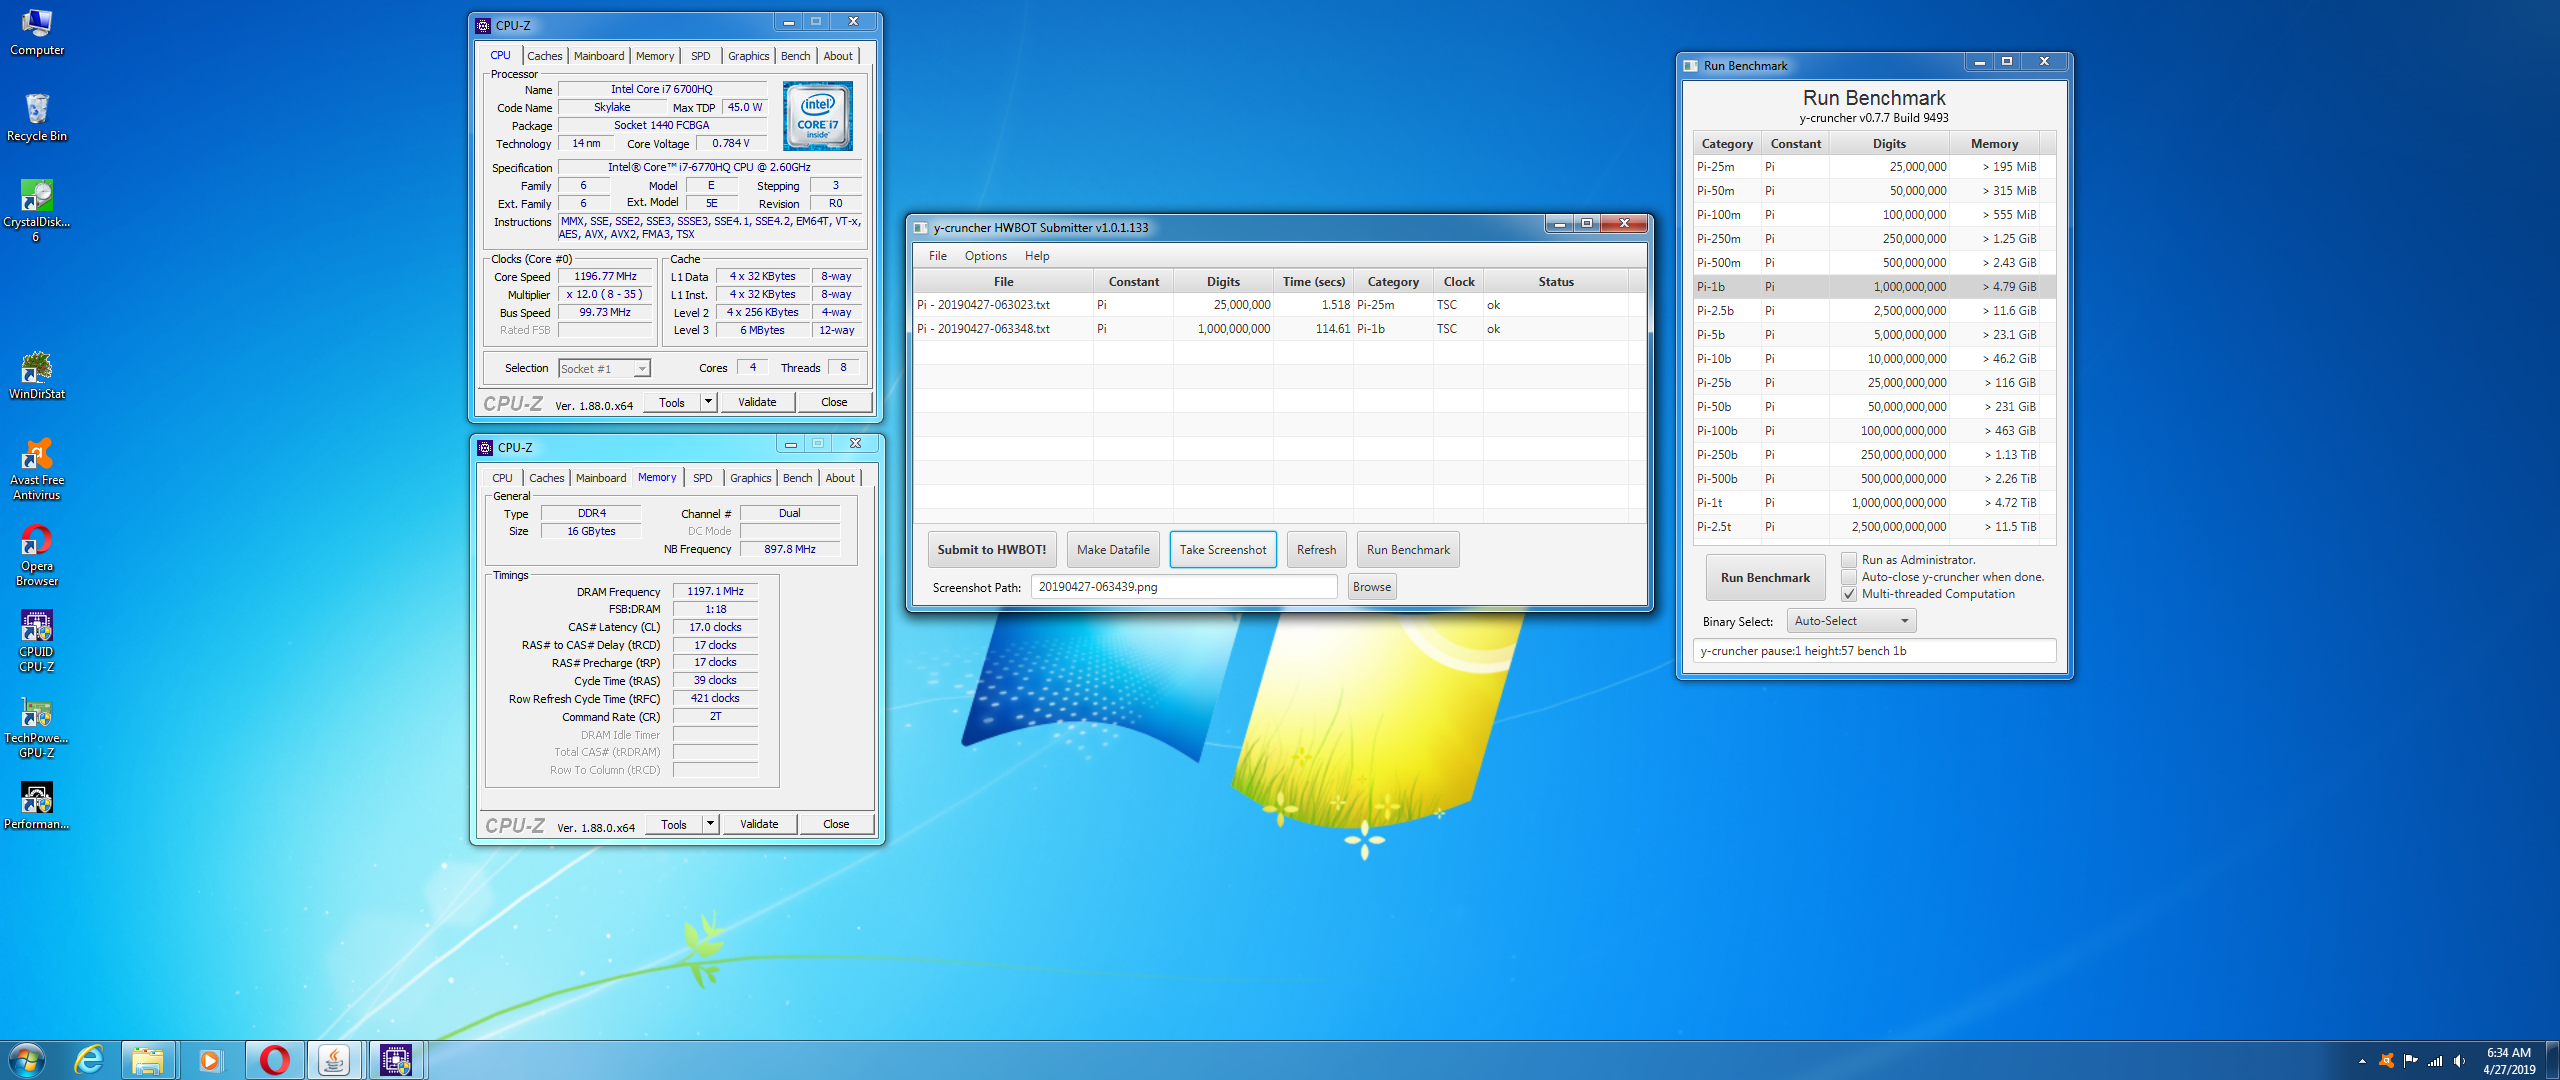Open Opera from the taskbar
Viewport: 2560px width, 1080px height.
tap(274, 1060)
